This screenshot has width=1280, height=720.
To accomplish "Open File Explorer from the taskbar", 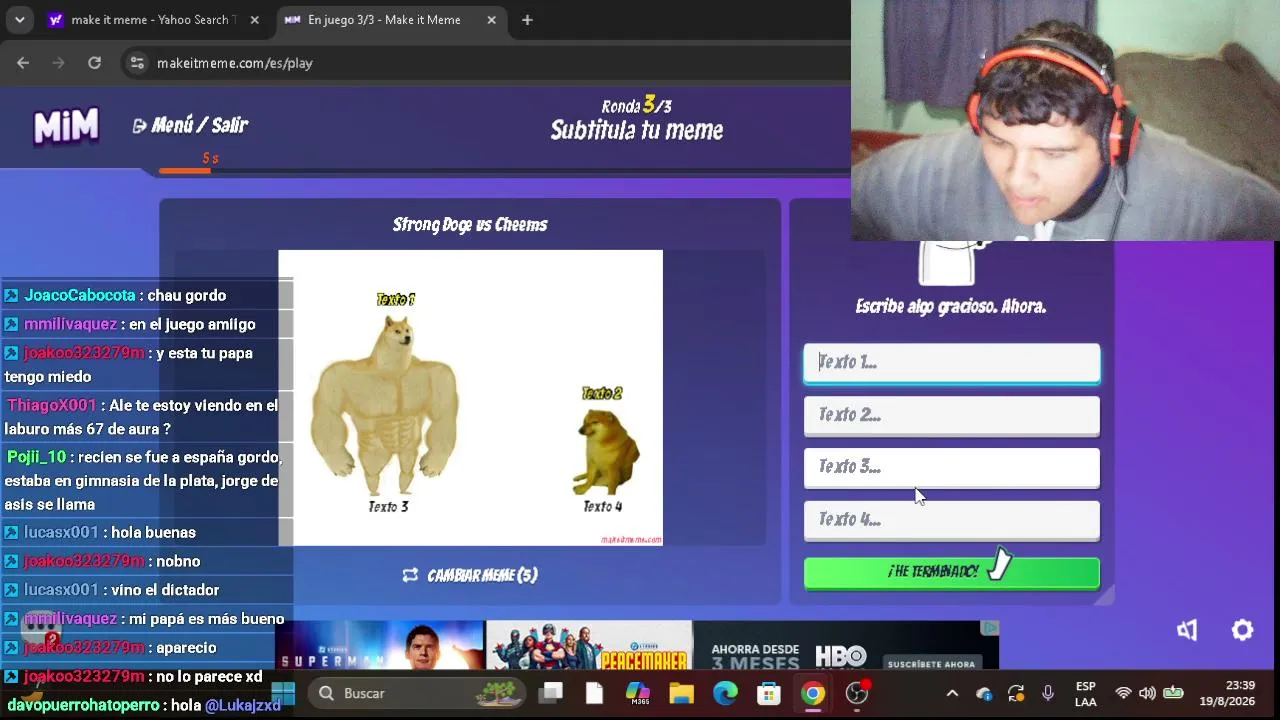I will (x=682, y=693).
